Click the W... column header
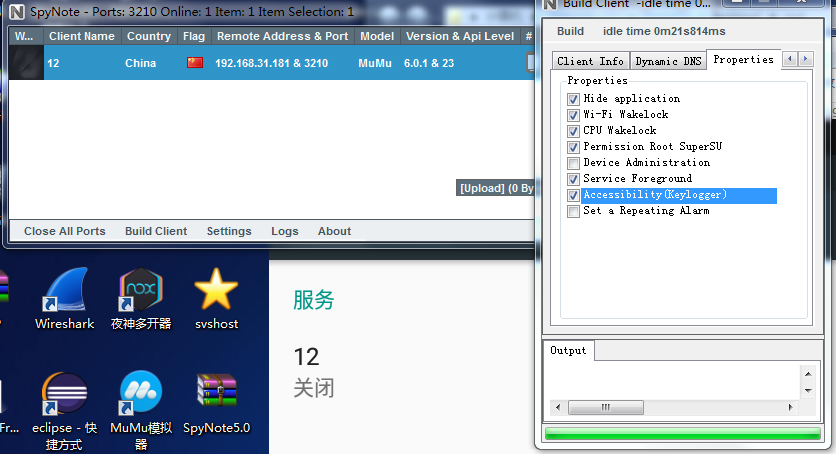The height and width of the screenshot is (454, 836). coord(24,36)
